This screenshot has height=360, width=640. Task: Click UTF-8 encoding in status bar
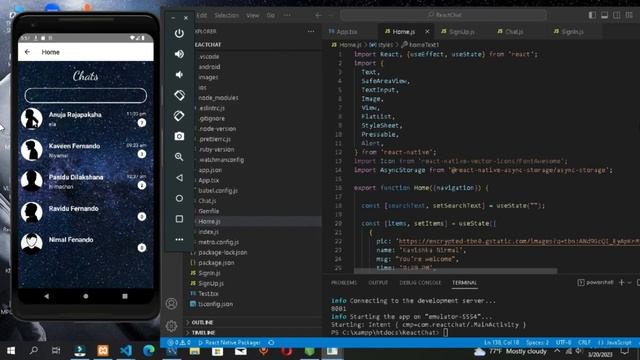(x=563, y=342)
